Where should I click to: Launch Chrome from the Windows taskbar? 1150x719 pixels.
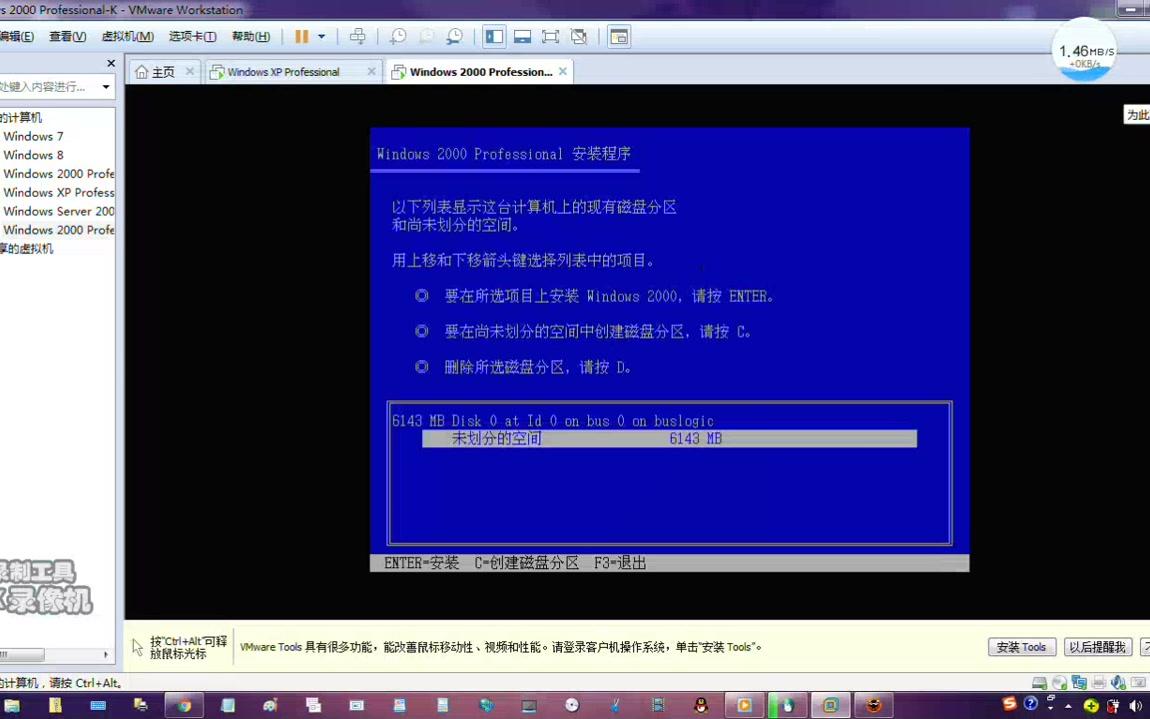[184, 705]
